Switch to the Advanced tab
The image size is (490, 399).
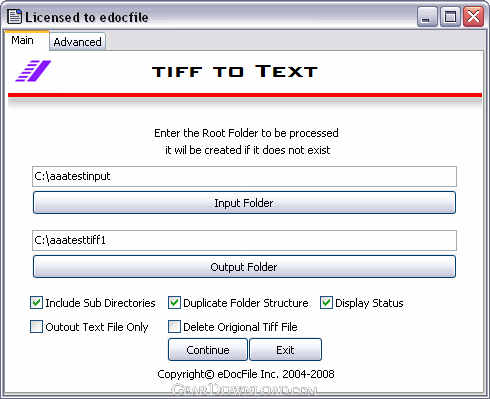pos(77,42)
